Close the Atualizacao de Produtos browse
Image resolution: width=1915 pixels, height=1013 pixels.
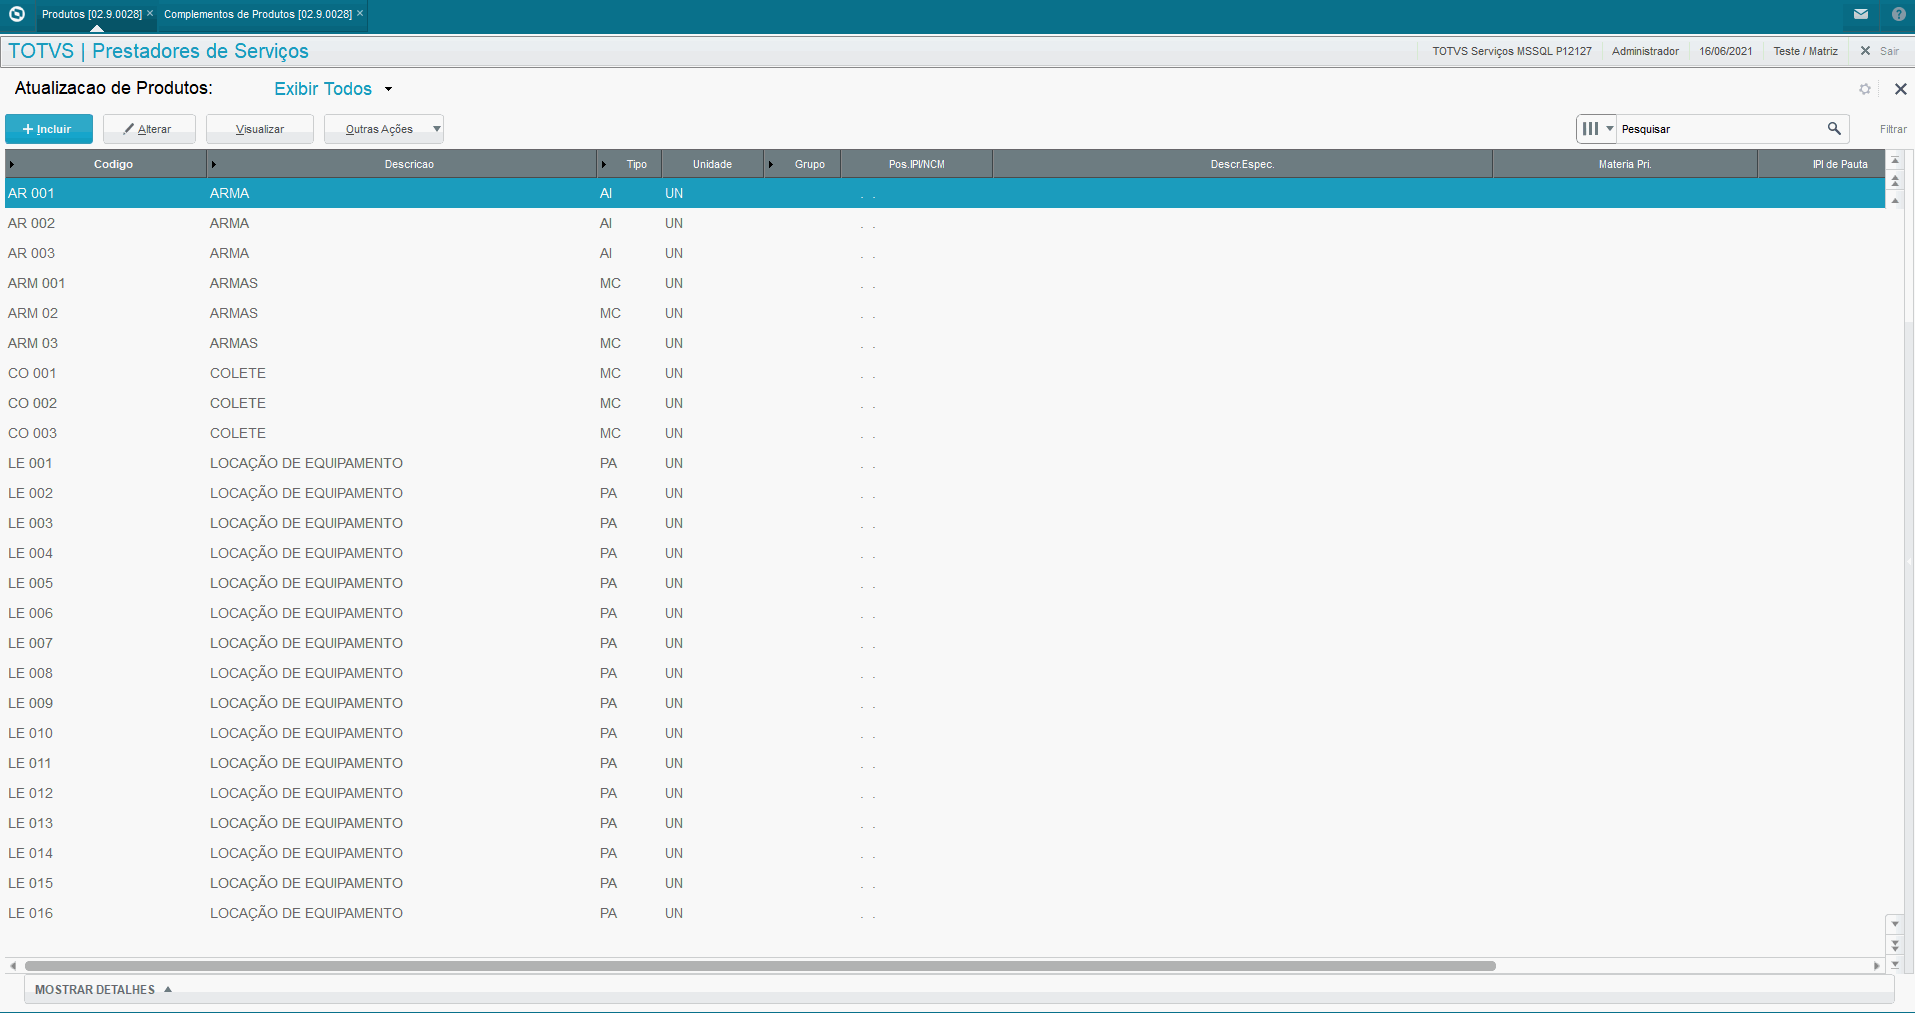point(1901,89)
